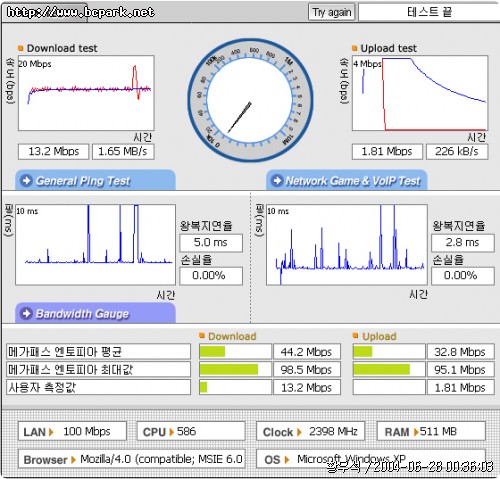Viewport: 500px width, 479px height.
Task: Click the orange arrow next to Clock
Action: [299, 432]
